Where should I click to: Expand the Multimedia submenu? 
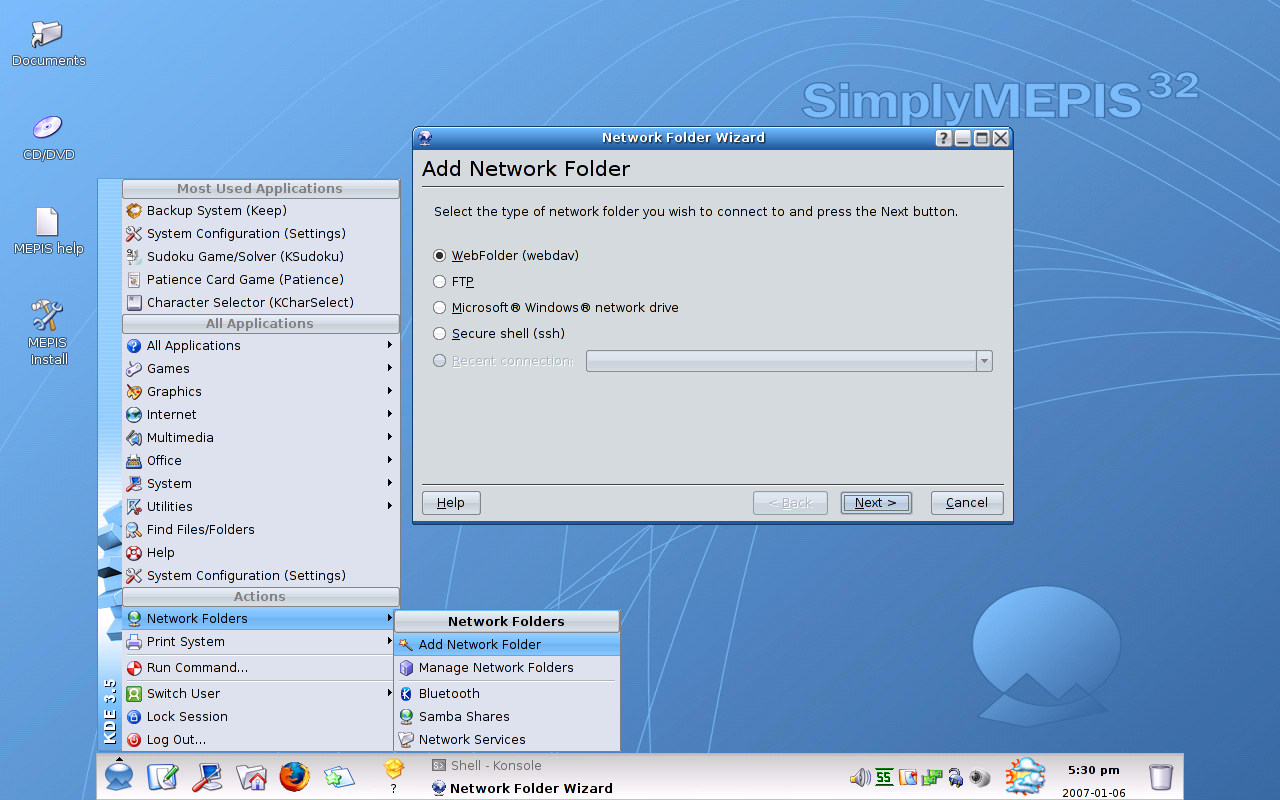tap(260, 438)
